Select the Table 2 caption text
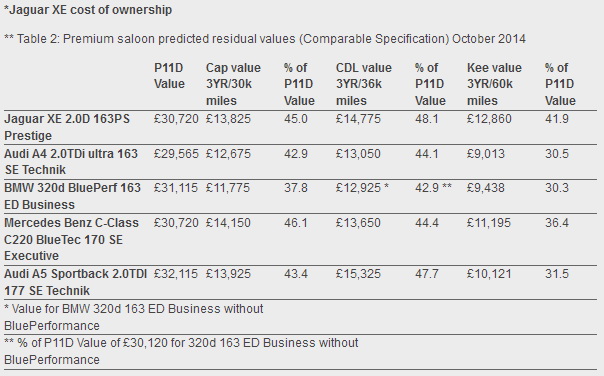Image resolution: width=604 pixels, height=376 pixels. coord(265,39)
